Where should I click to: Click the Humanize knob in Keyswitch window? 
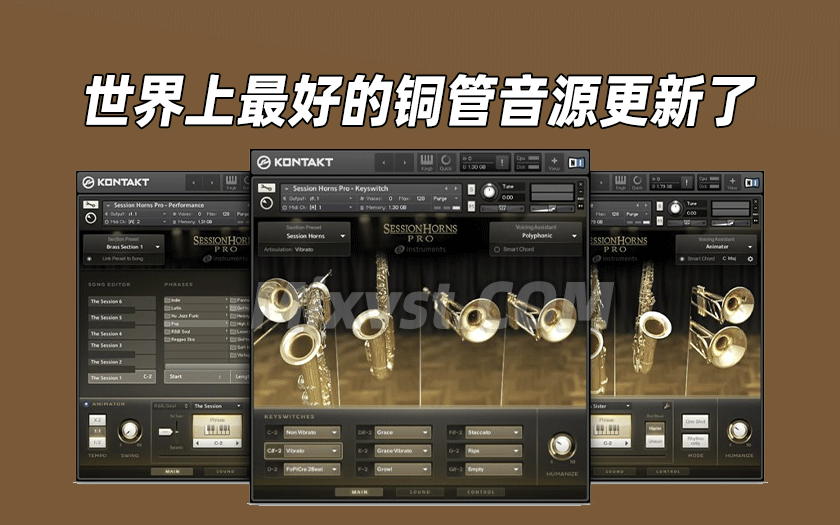coord(562,446)
